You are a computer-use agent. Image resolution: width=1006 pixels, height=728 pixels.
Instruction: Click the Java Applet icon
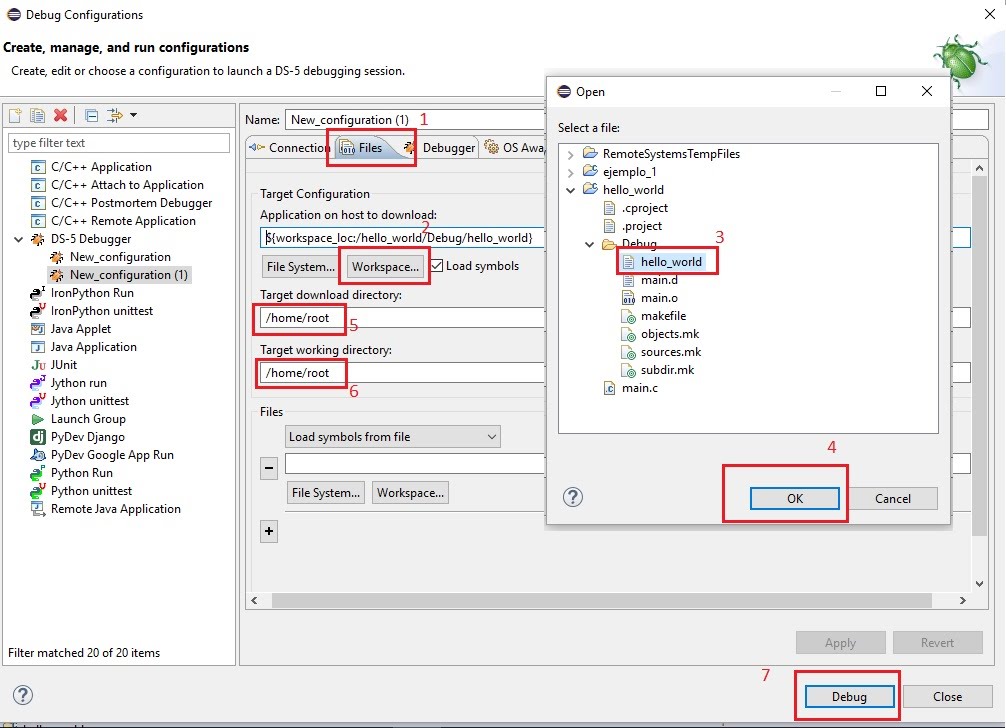[38, 329]
